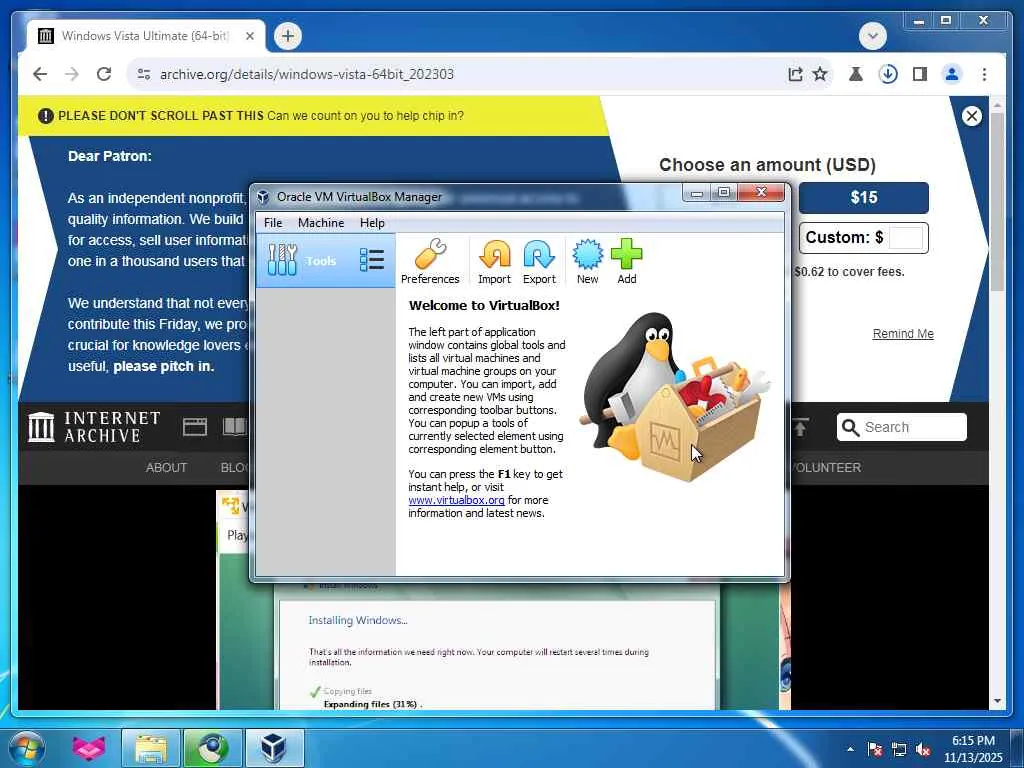Create a New virtual machine
Image resolution: width=1024 pixels, height=768 pixels.
tap(587, 261)
